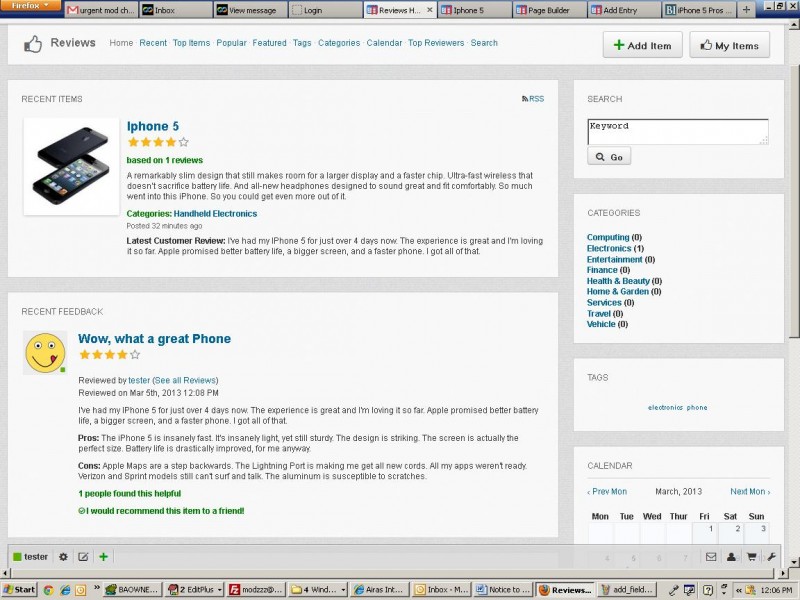The image size is (800, 600).
Task: Close the 'Reviews H...' browser tab
Action: click(430, 10)
